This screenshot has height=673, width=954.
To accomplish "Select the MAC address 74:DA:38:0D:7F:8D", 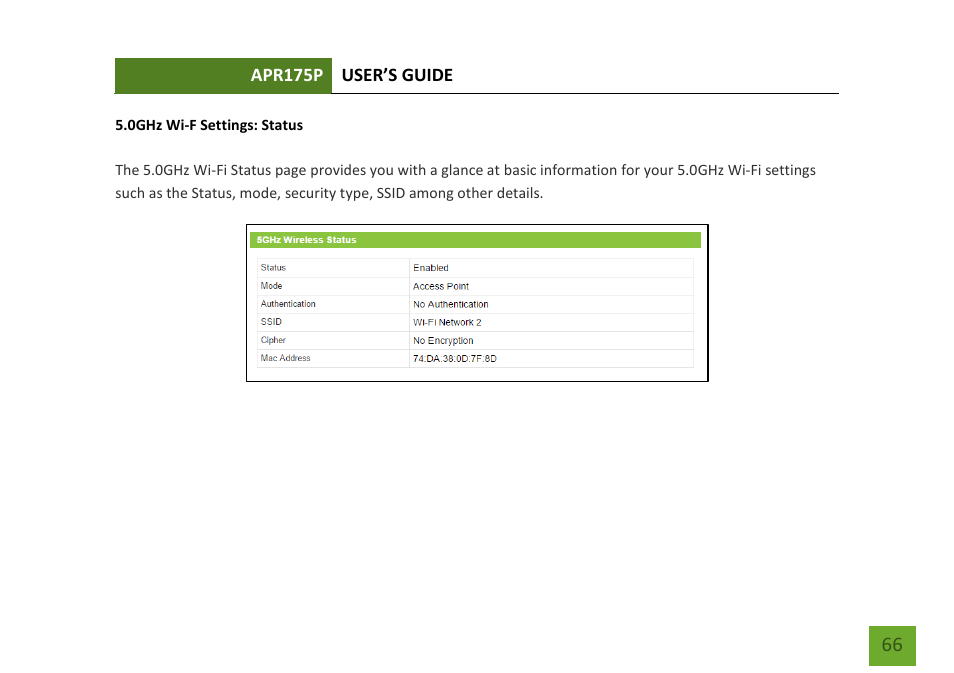I will [455, 358].
